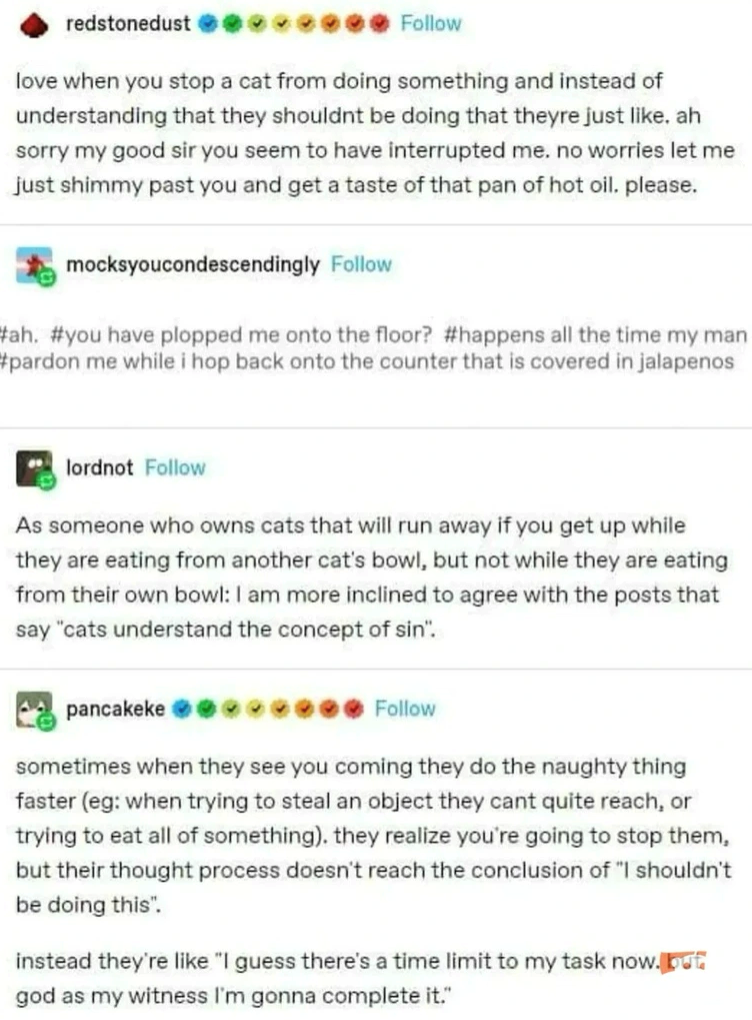This screenshot has height=1020, width=752.
Task: Follow the user pancakeke
Action: tap(405, 708)
